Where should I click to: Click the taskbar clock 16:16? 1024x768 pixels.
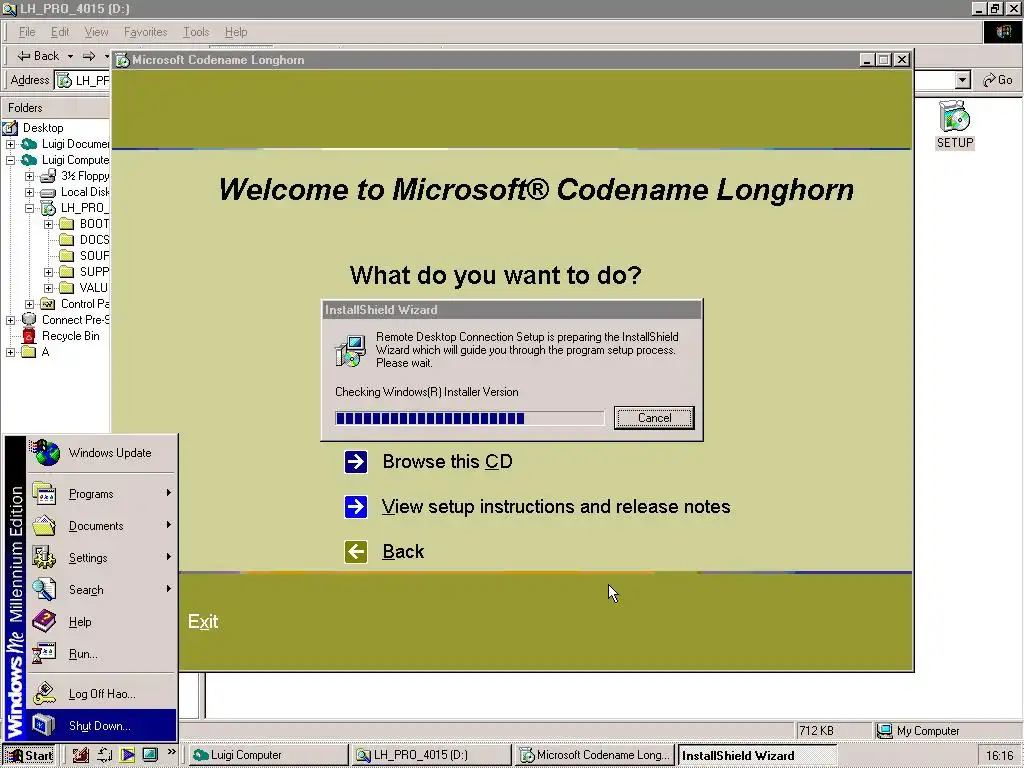point(1000,756)
